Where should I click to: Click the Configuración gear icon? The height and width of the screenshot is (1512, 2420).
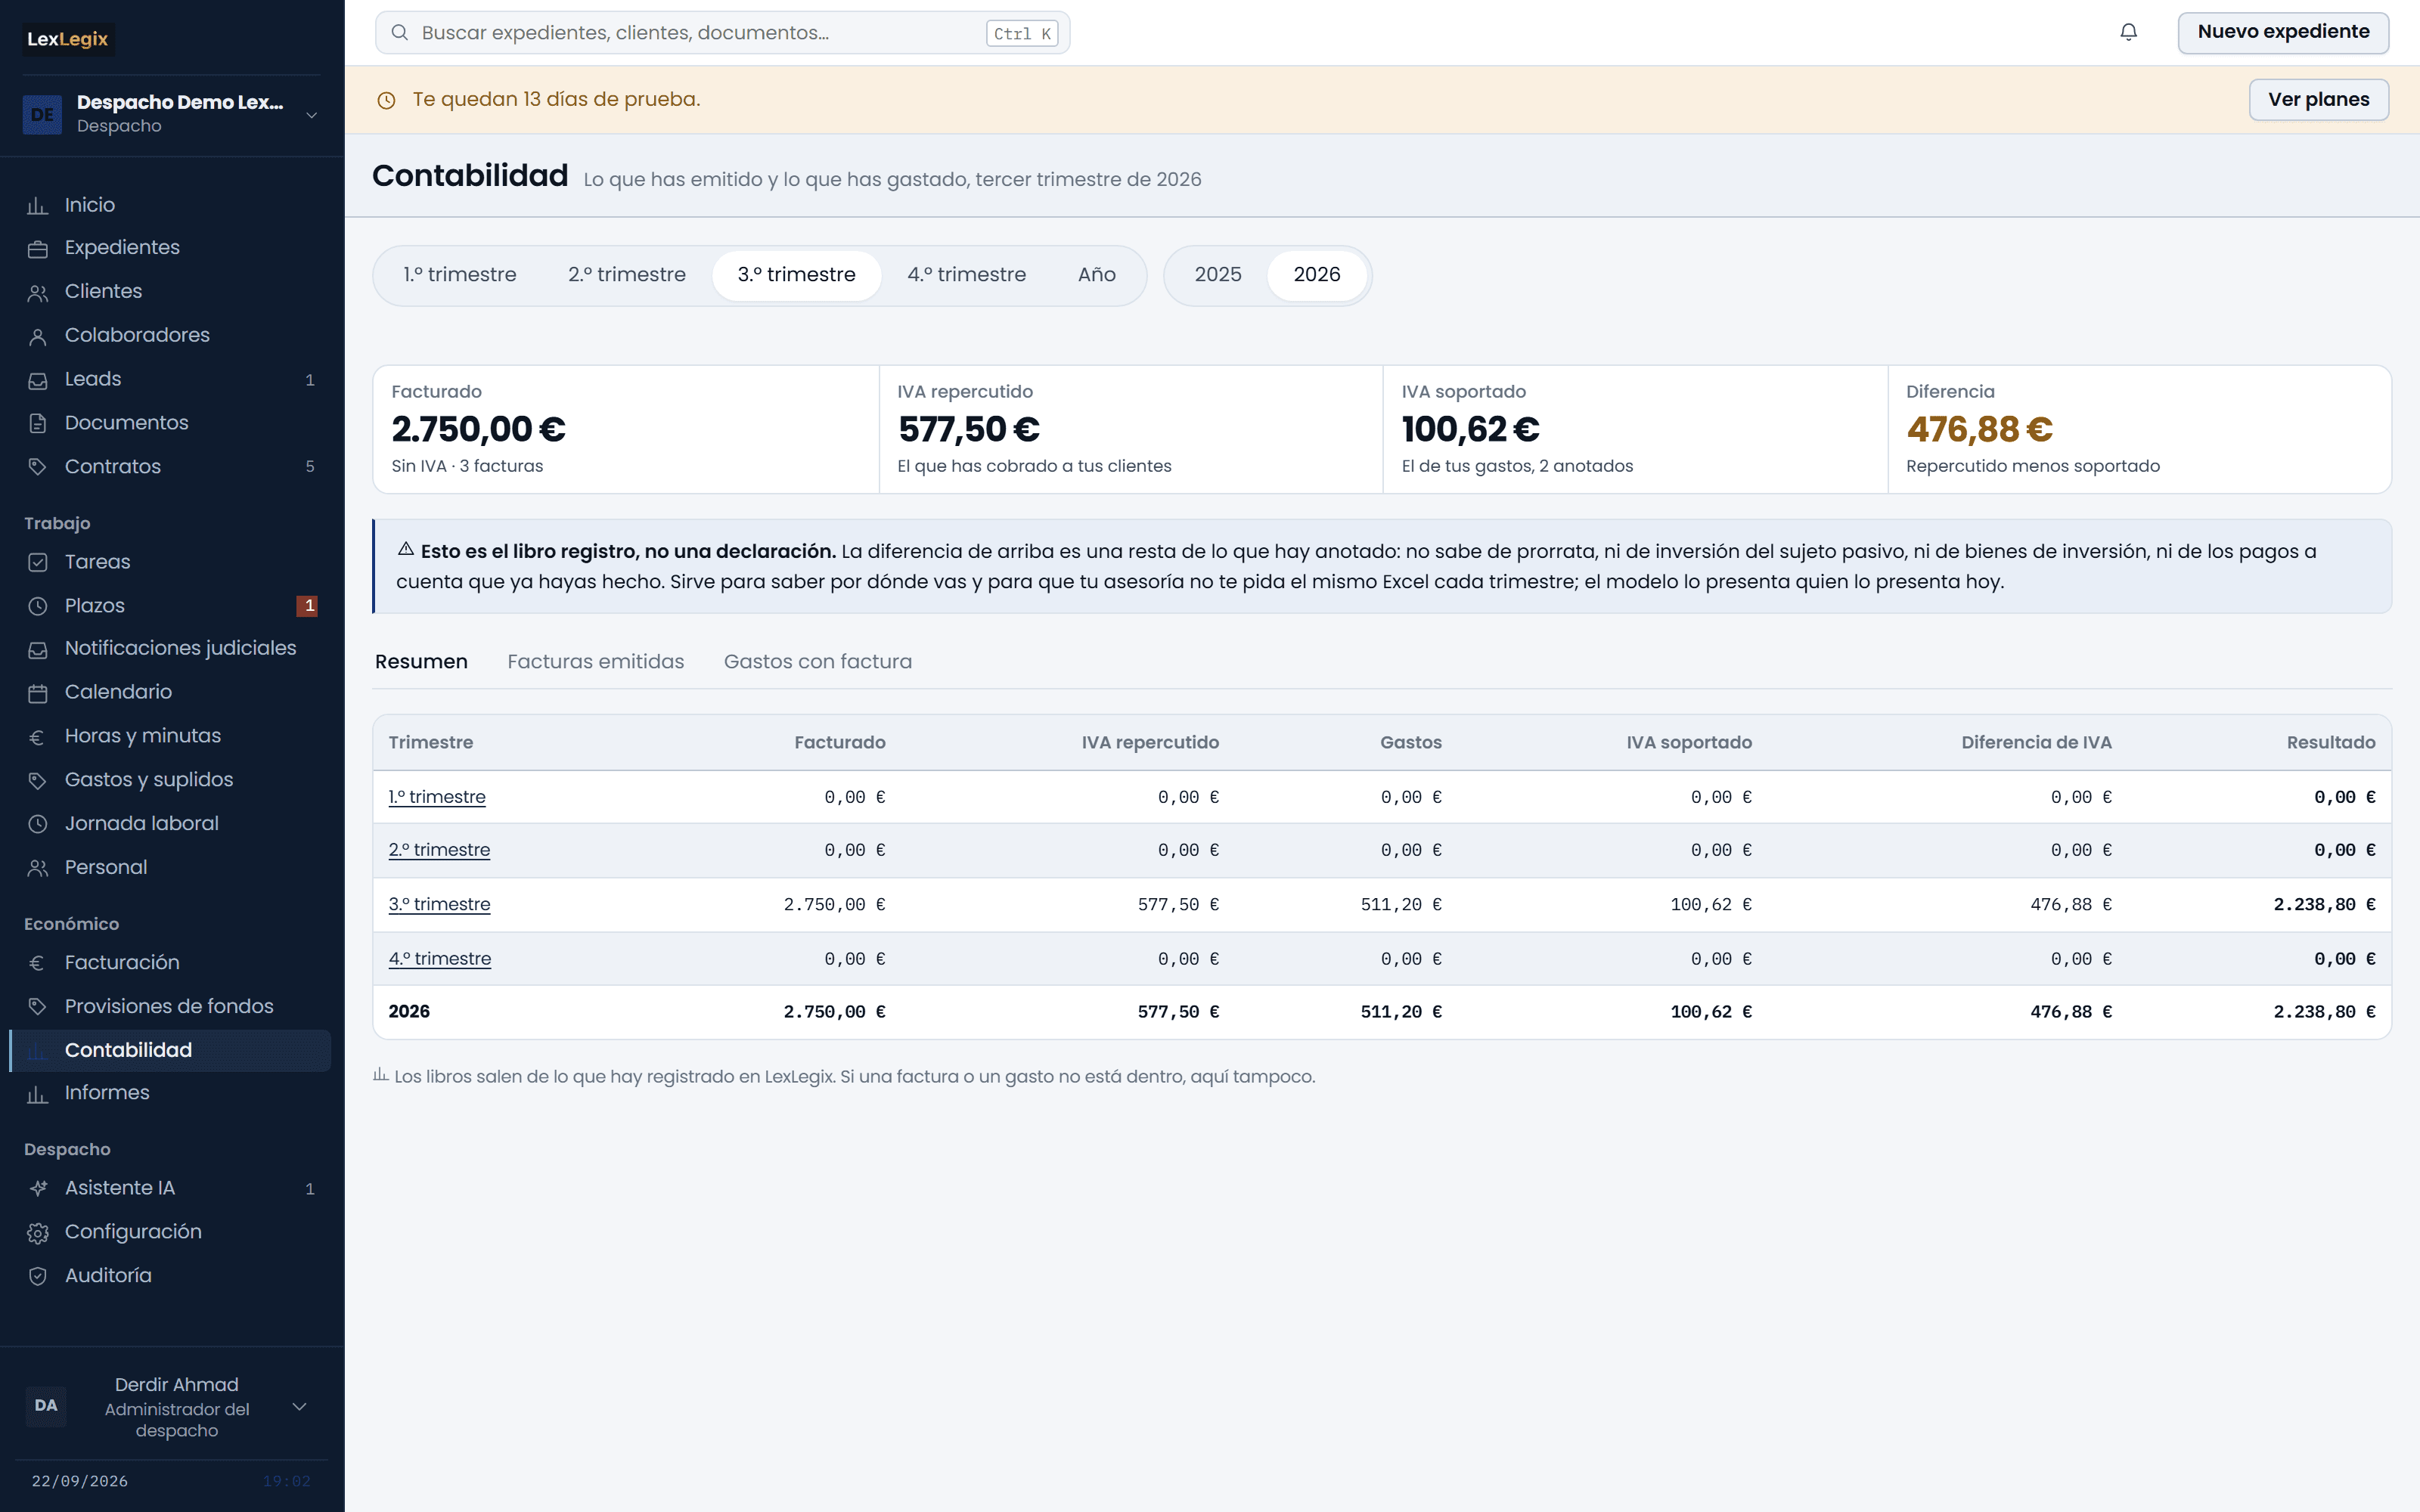37,1233
